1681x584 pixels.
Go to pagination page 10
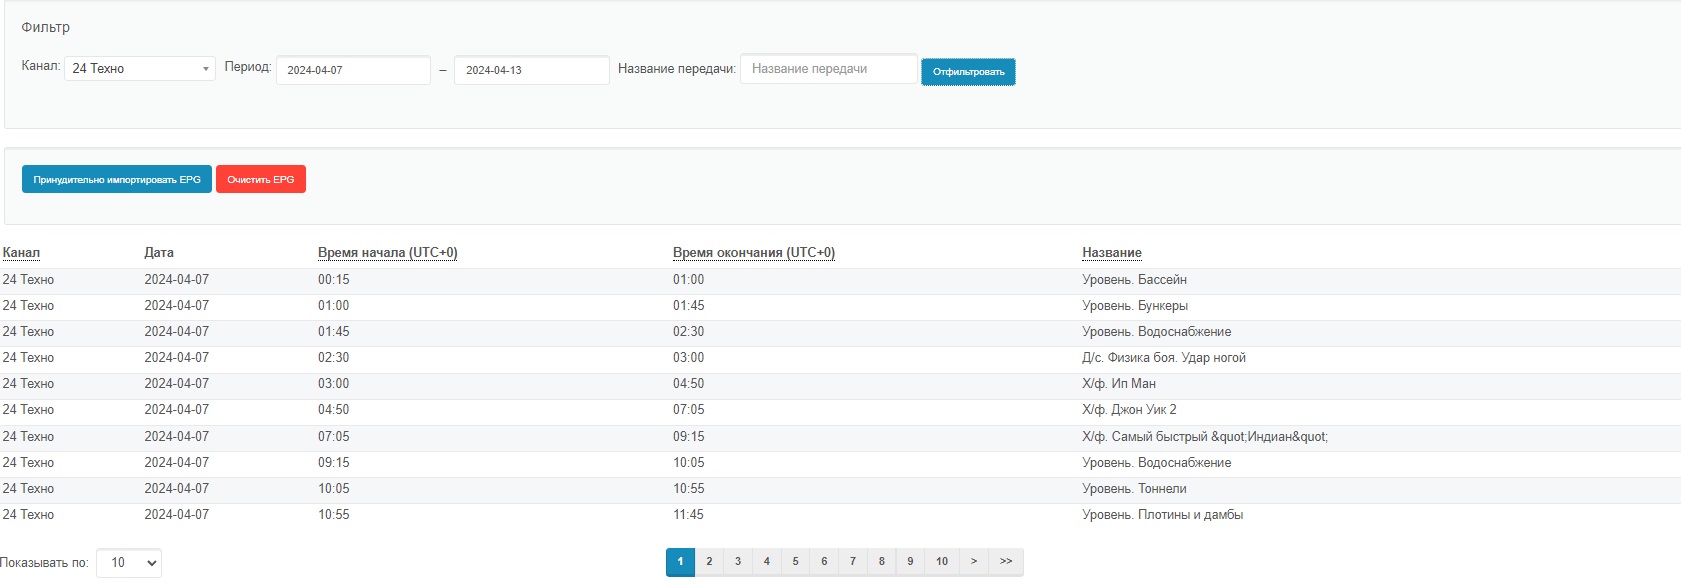942,562
